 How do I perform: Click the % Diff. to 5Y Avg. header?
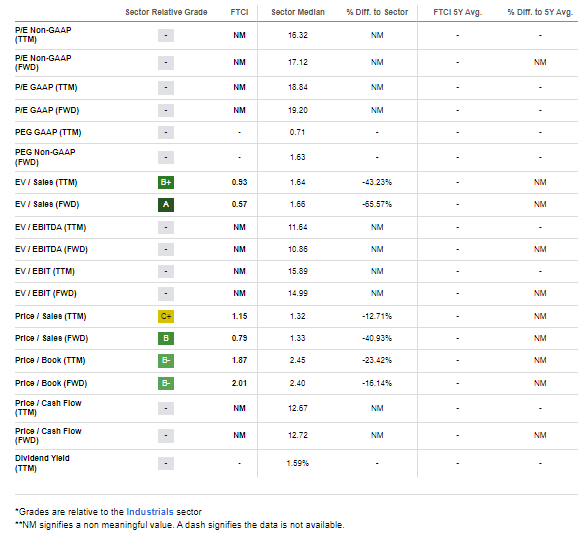pos(540,12)
